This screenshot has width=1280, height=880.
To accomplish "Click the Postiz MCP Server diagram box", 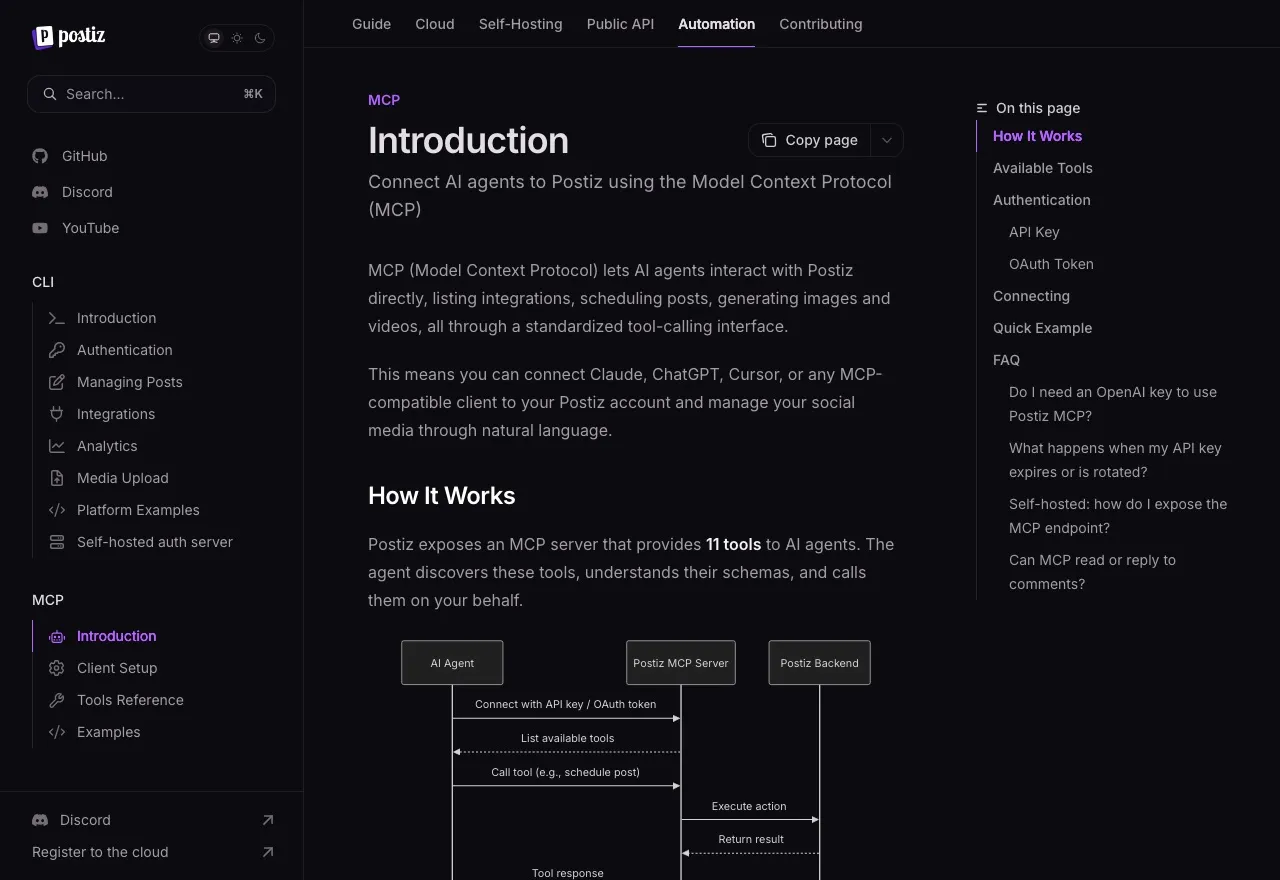I will tap(681, 663).
